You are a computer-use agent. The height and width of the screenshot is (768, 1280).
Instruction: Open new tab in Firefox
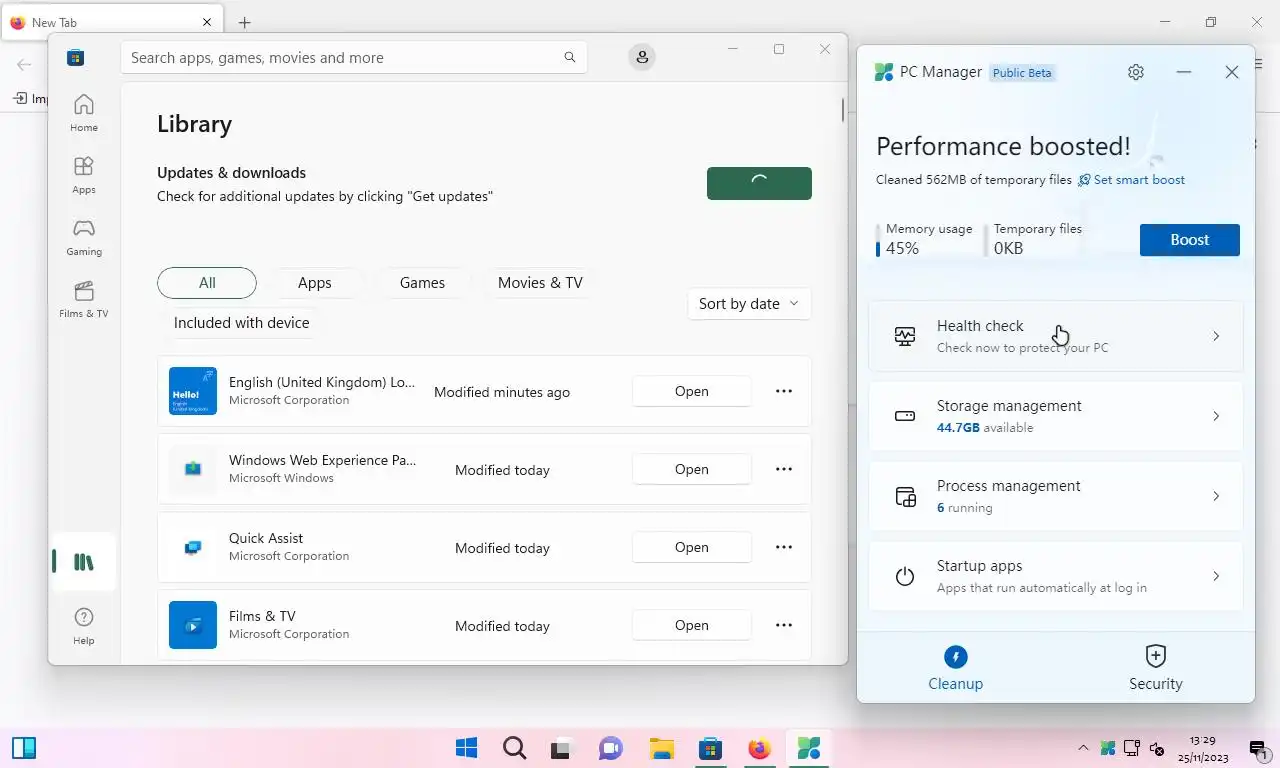(x=244, y=22)
